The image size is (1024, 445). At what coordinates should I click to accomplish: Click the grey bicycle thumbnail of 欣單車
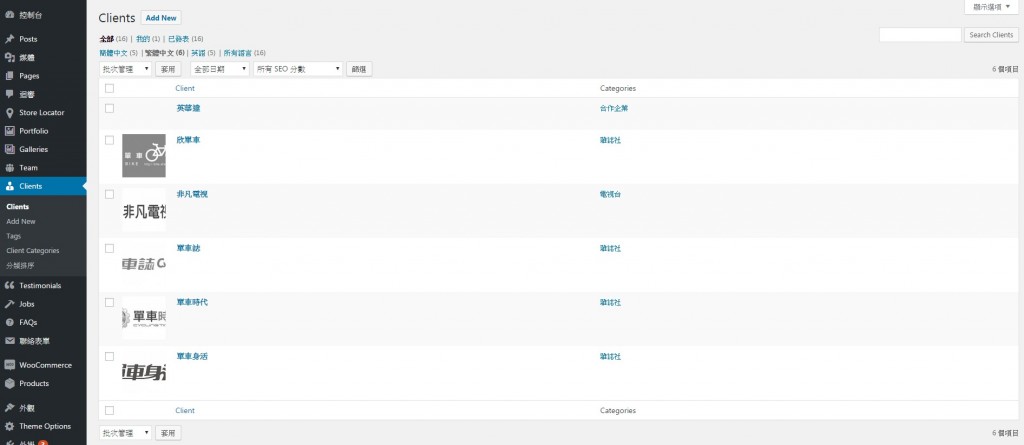[144, 156]
